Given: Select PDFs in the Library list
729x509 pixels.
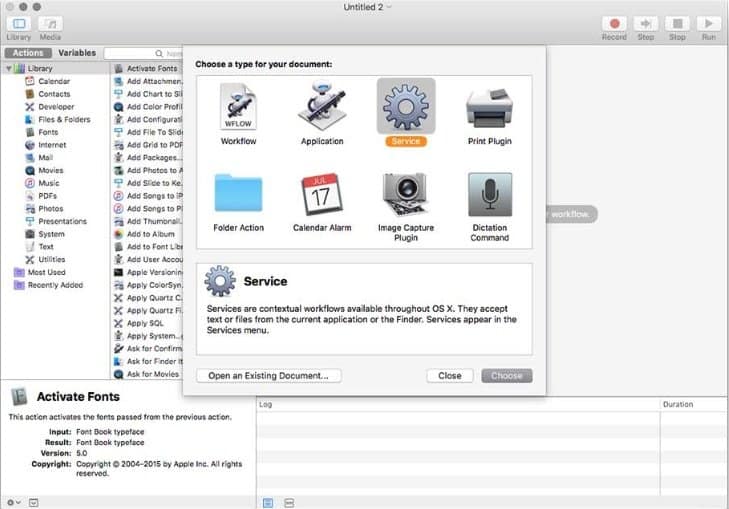Looking at the screenshot, I should (x=47, y=196).
